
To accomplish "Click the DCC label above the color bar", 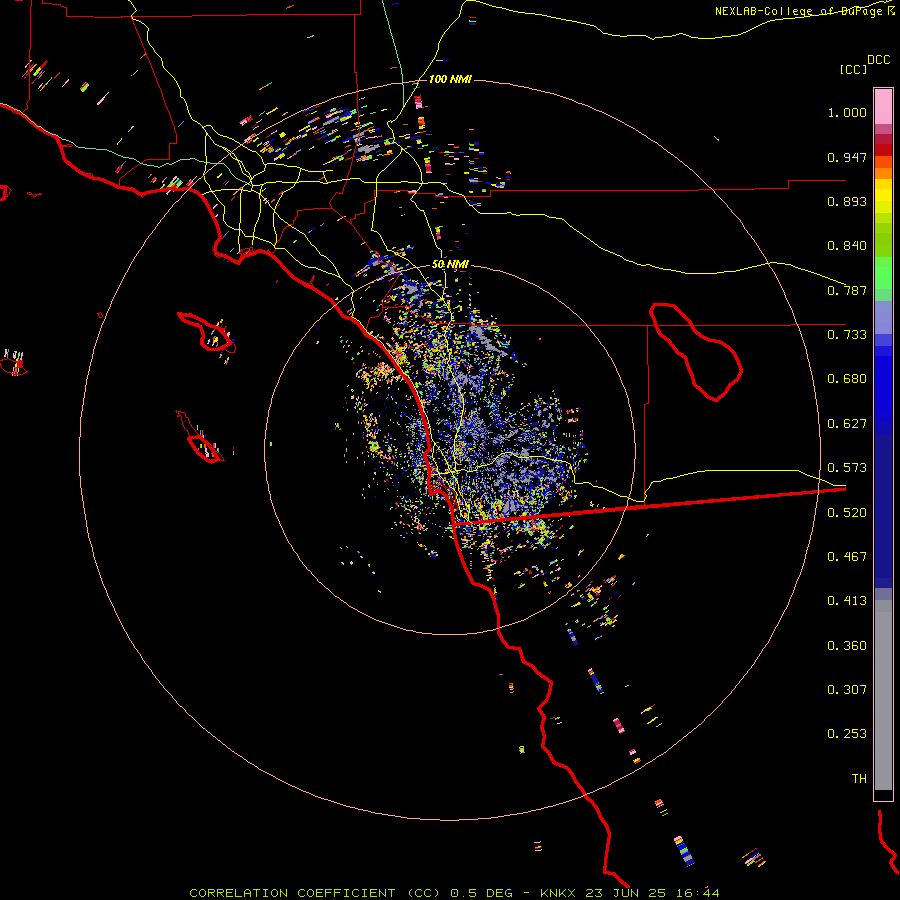I will [x=879, y=60].
